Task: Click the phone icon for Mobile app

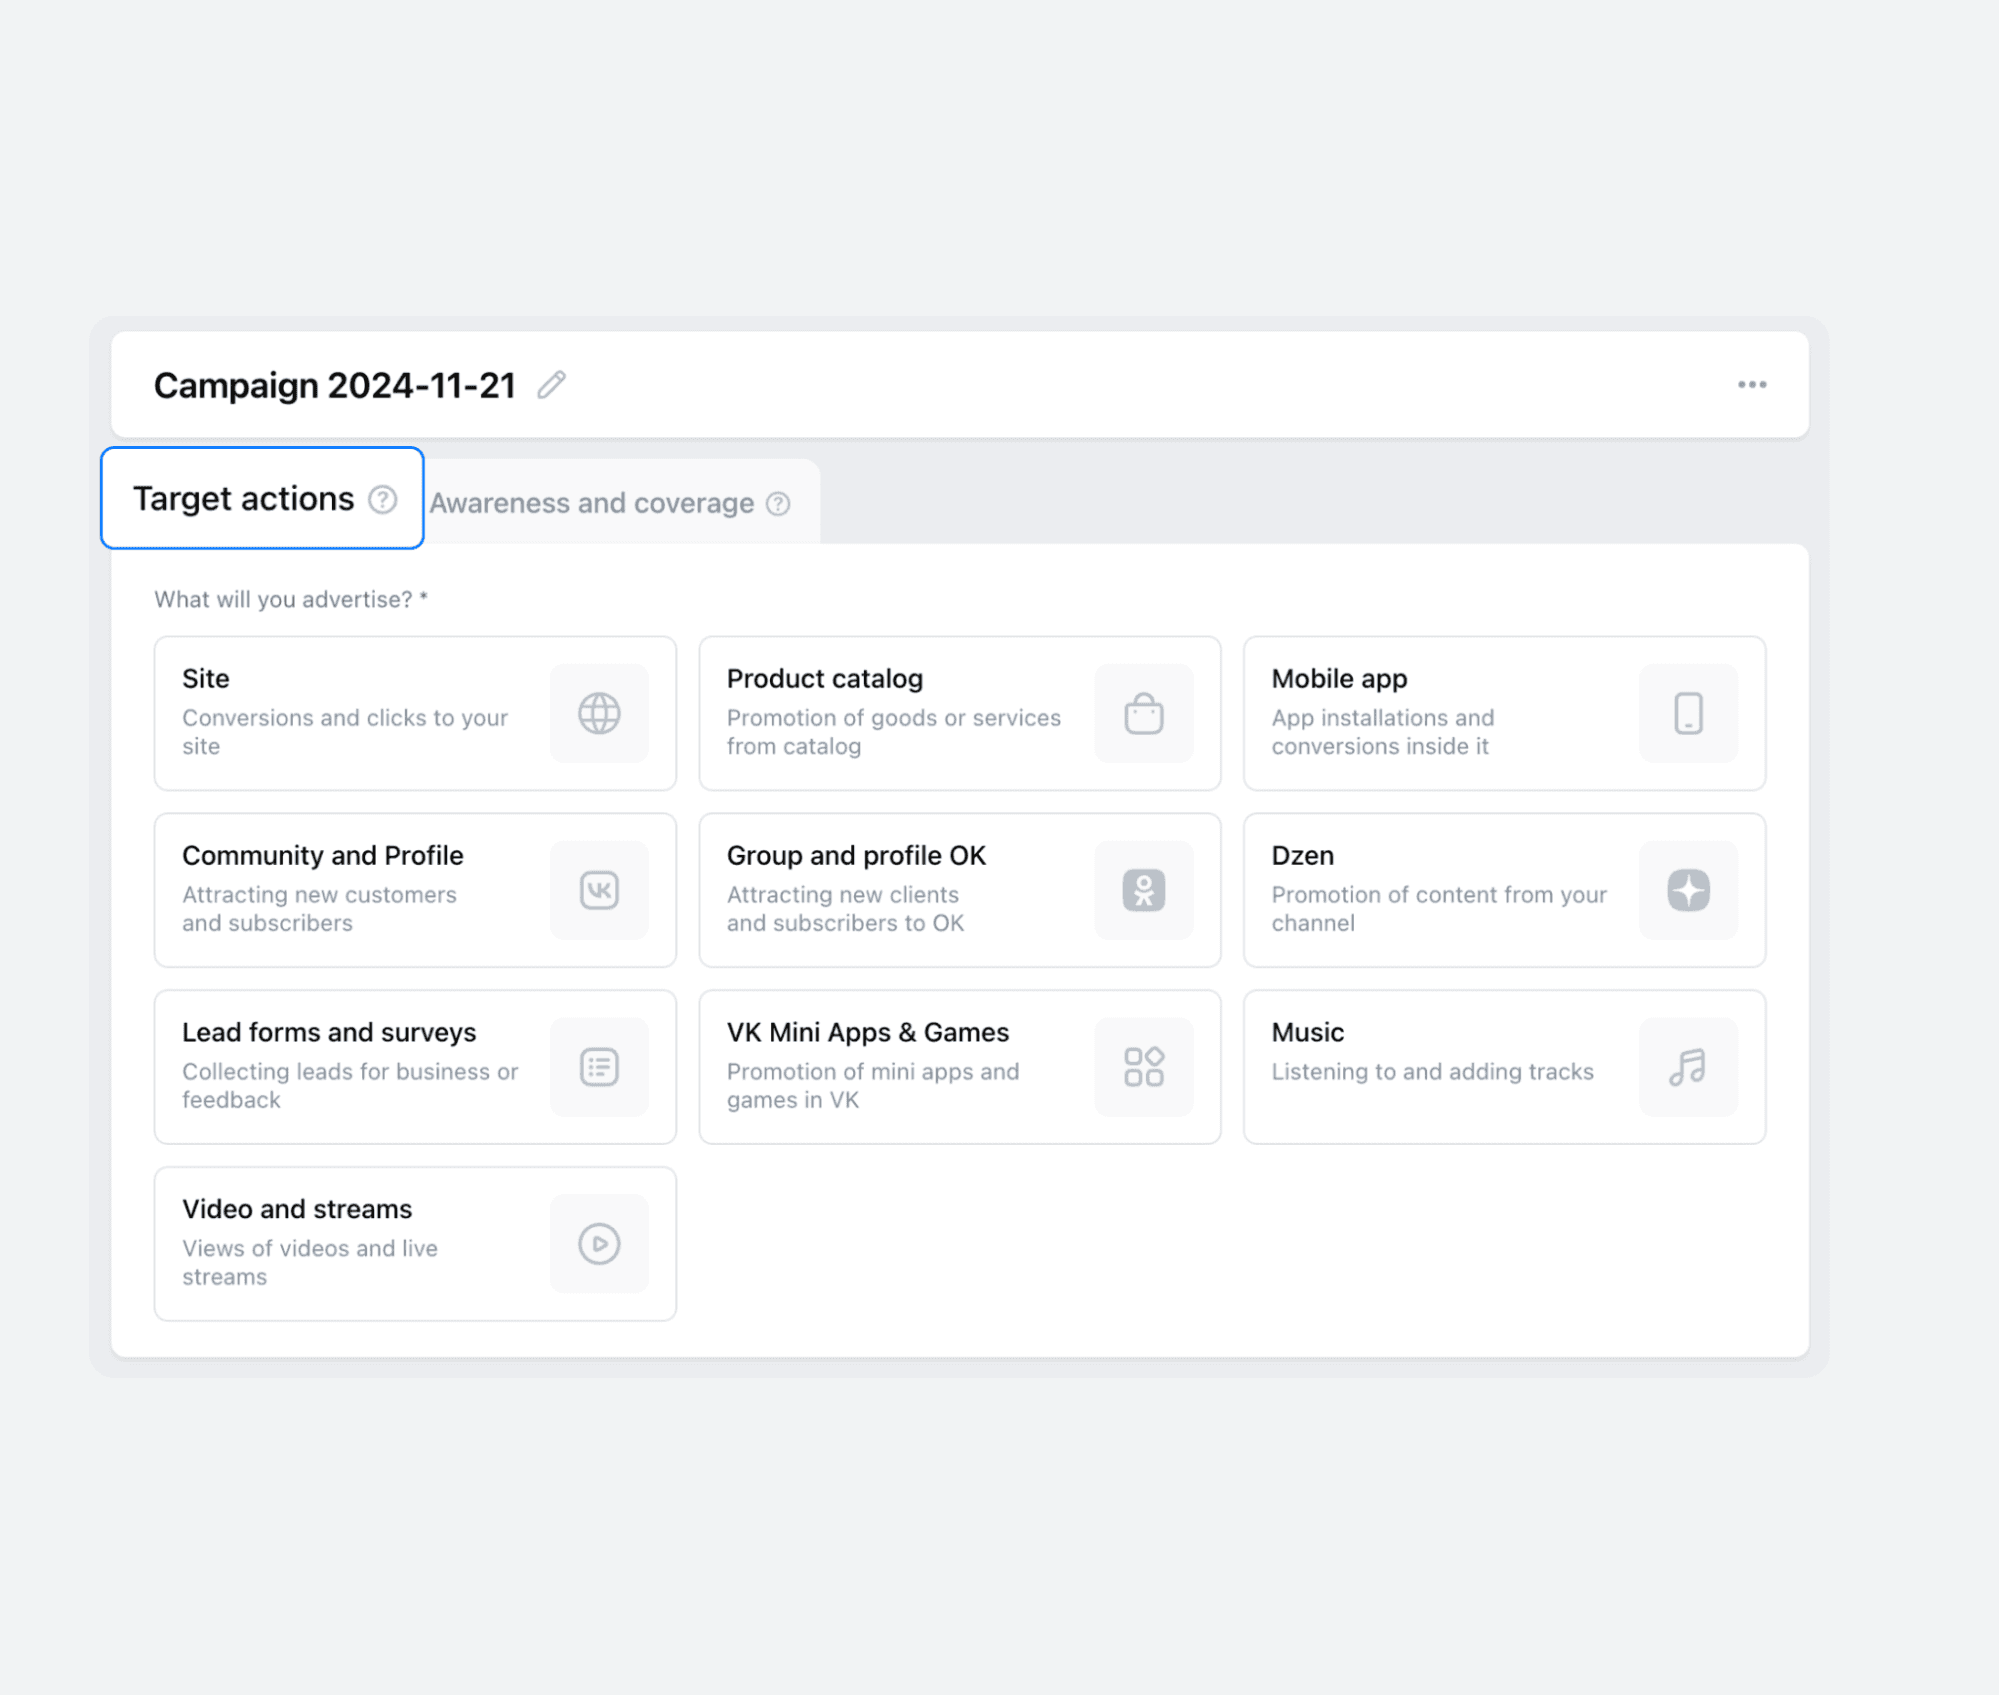Action: pyautogui.click(x=1688, y=714)
